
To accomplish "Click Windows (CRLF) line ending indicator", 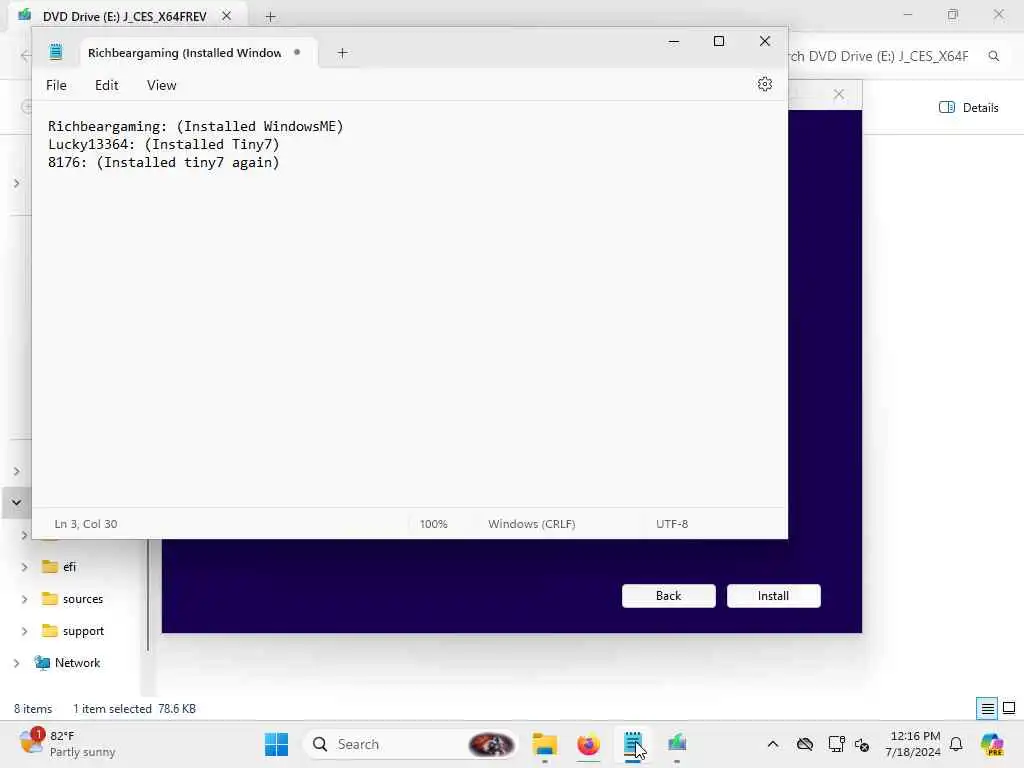I will coord(532,524).
